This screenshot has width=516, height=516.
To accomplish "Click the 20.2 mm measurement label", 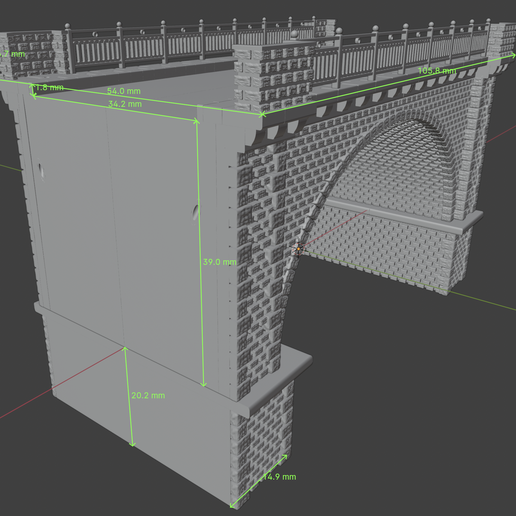I will (148, 395).
